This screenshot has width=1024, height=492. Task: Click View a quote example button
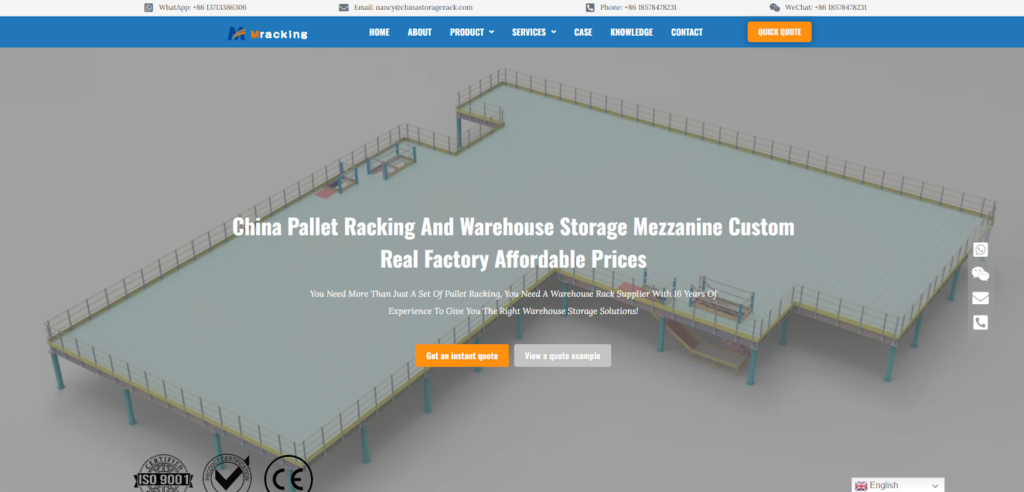562,355
